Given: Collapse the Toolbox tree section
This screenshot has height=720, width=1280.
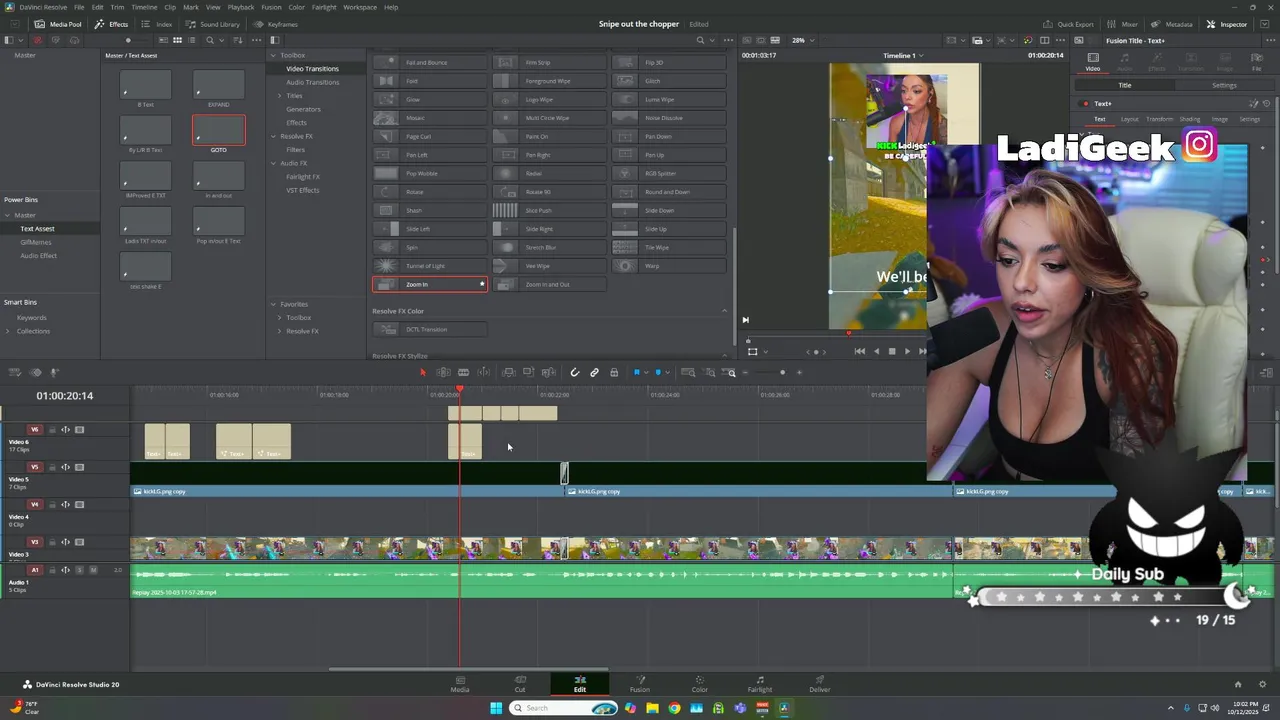Looking at the screenshot, I should pos(273,55).
